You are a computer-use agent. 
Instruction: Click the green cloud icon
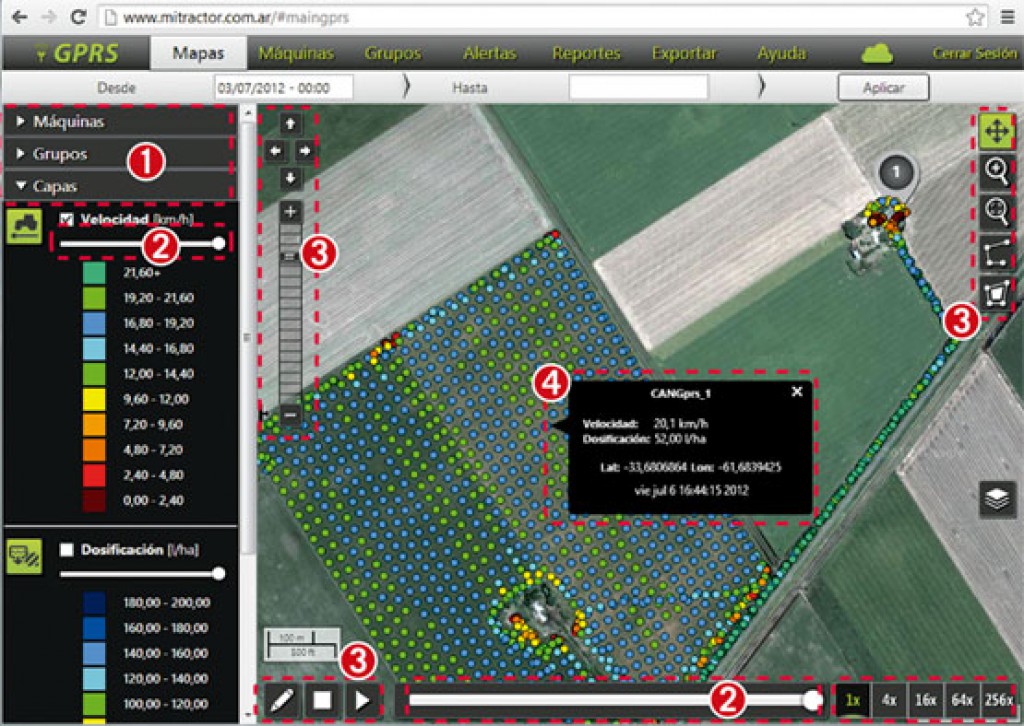coord(877,53)
